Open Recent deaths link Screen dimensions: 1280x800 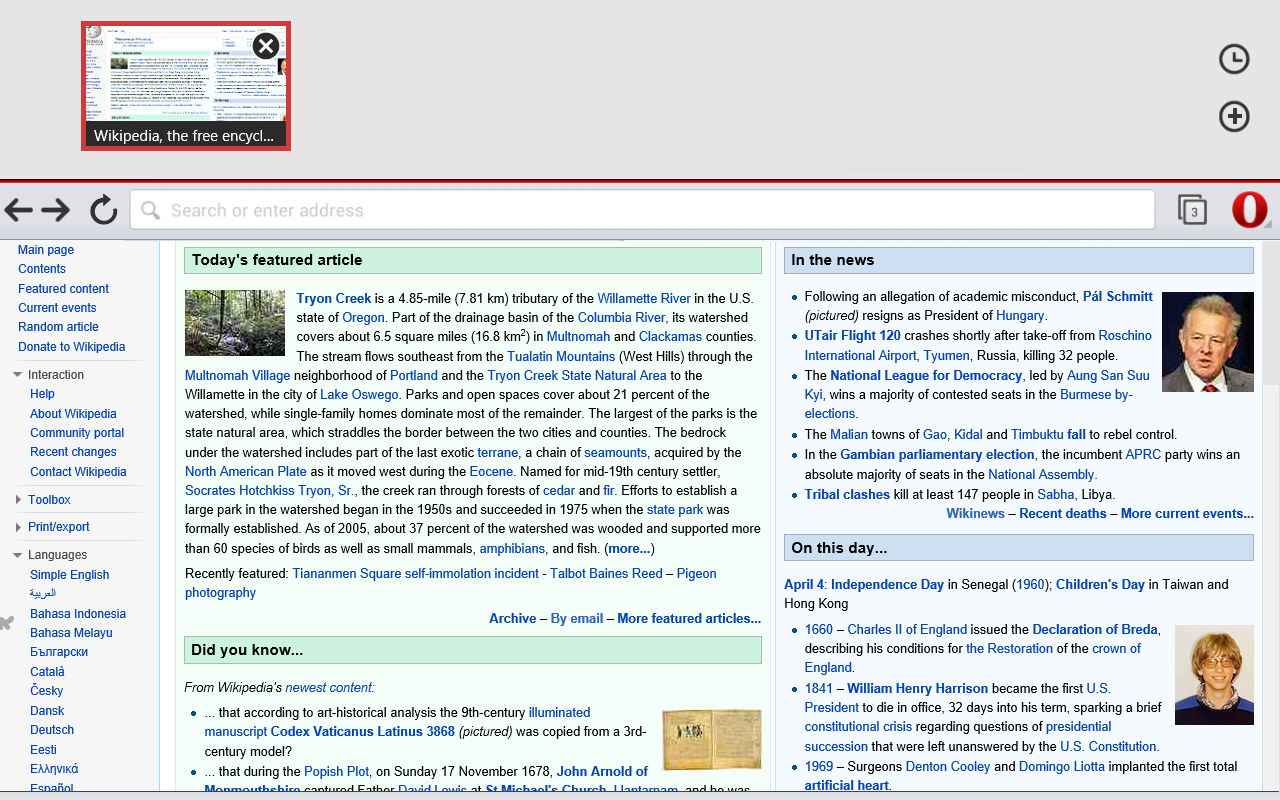[x=1063, y=514]
